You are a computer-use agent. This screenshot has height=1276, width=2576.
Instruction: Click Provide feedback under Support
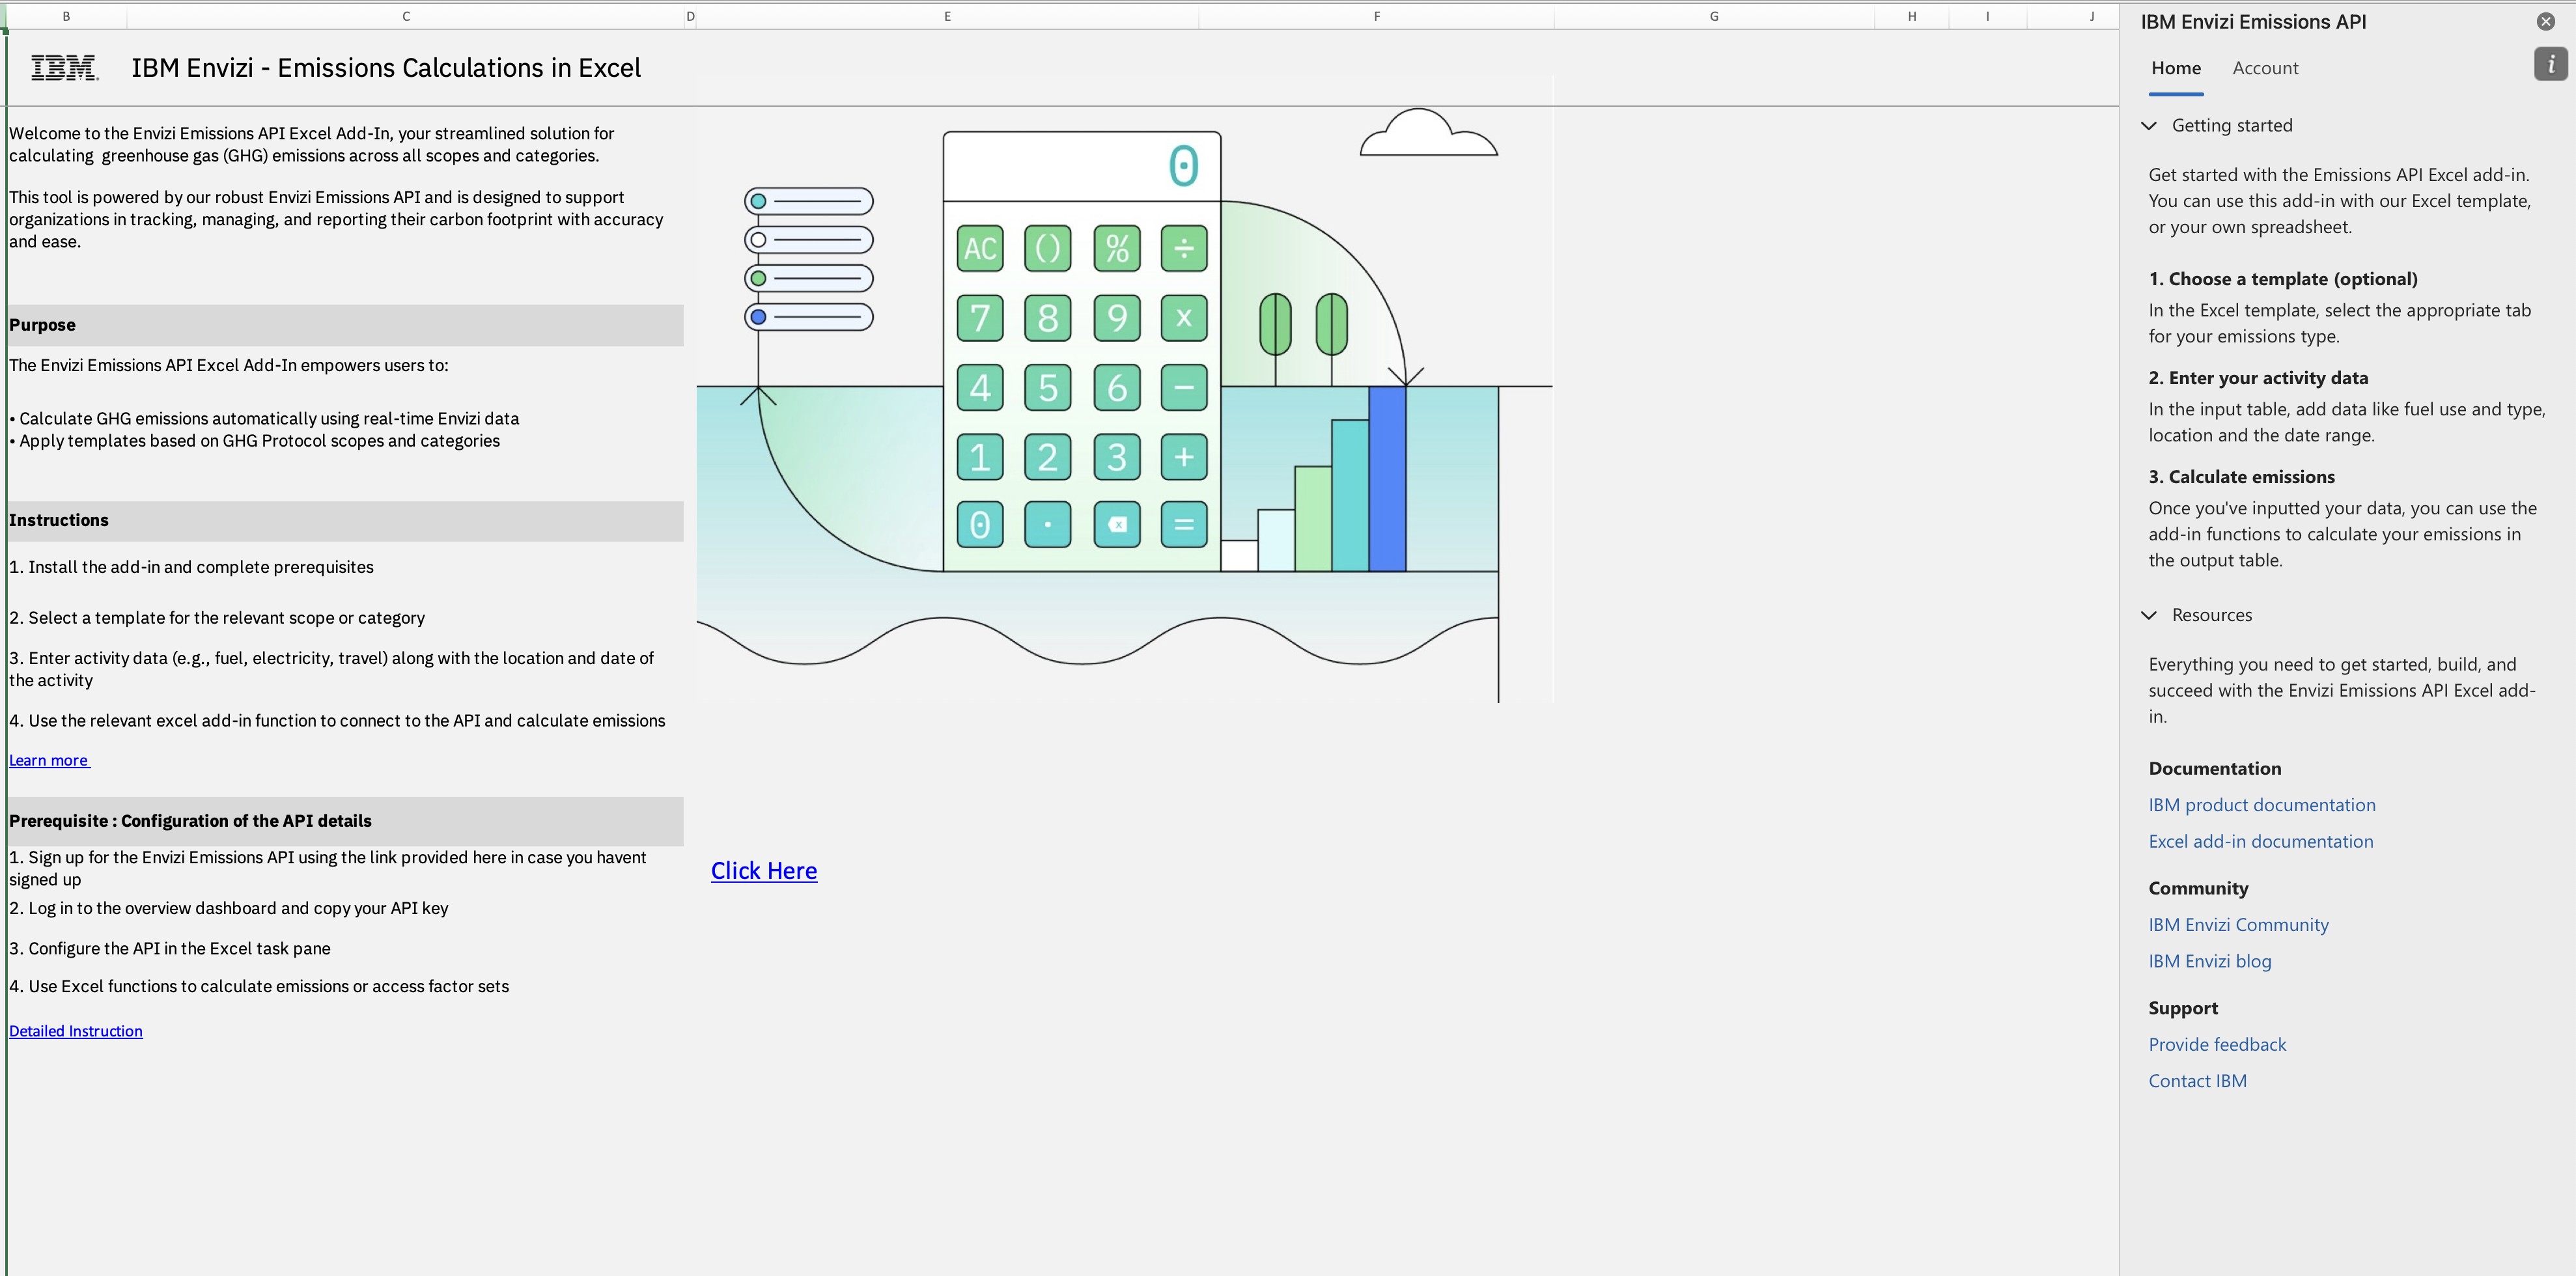[x=2217, y=1044]
